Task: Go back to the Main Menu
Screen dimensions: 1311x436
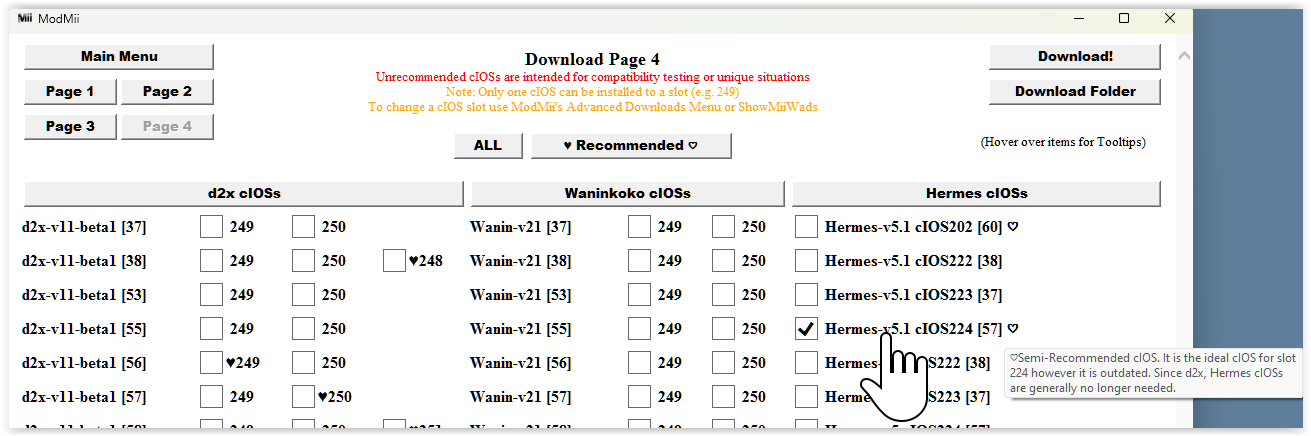Action: coord(119,57)
